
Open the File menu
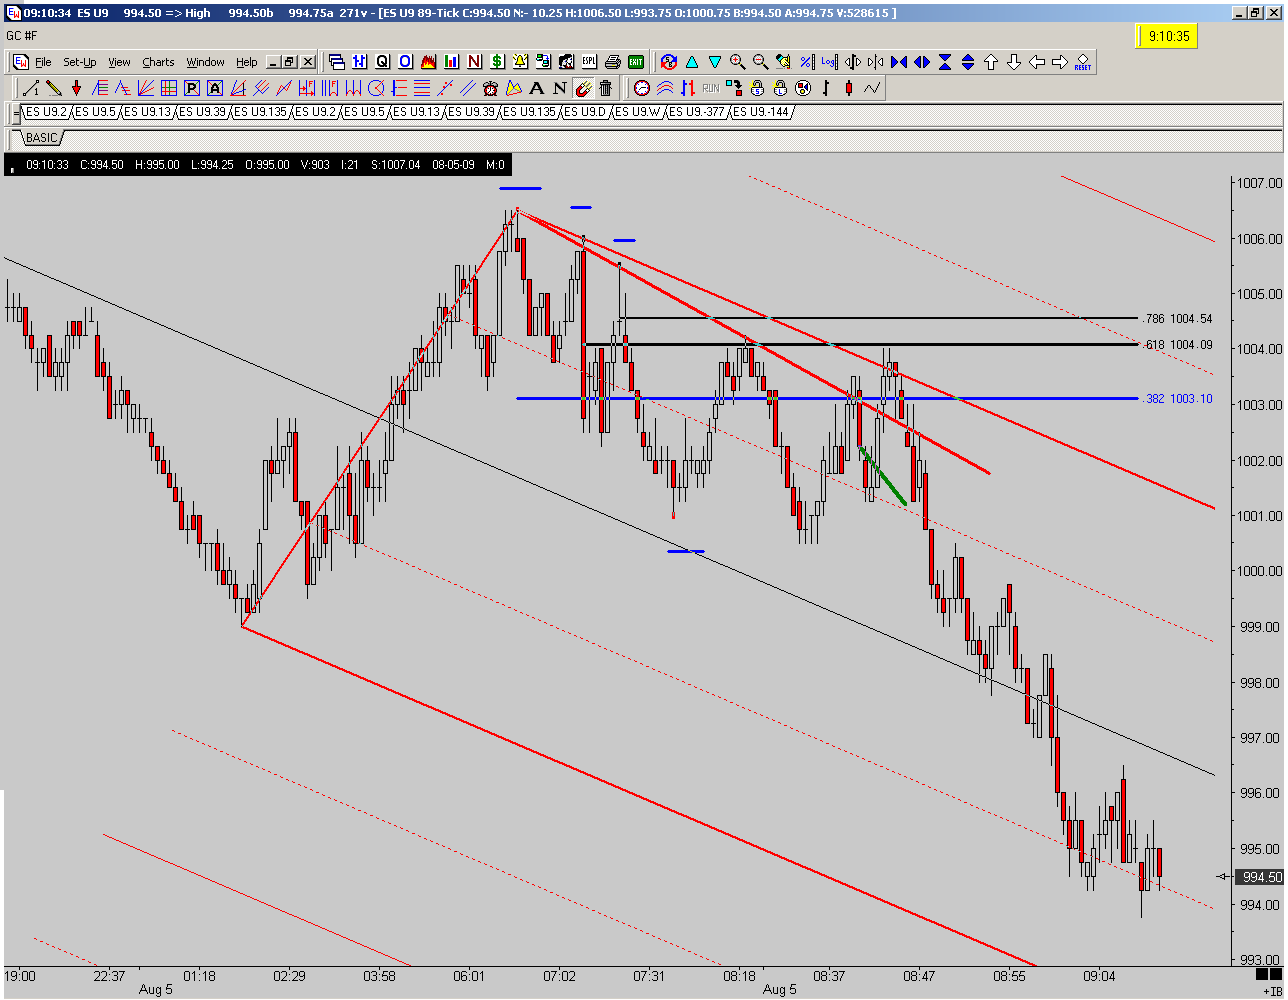coord(43,62)
